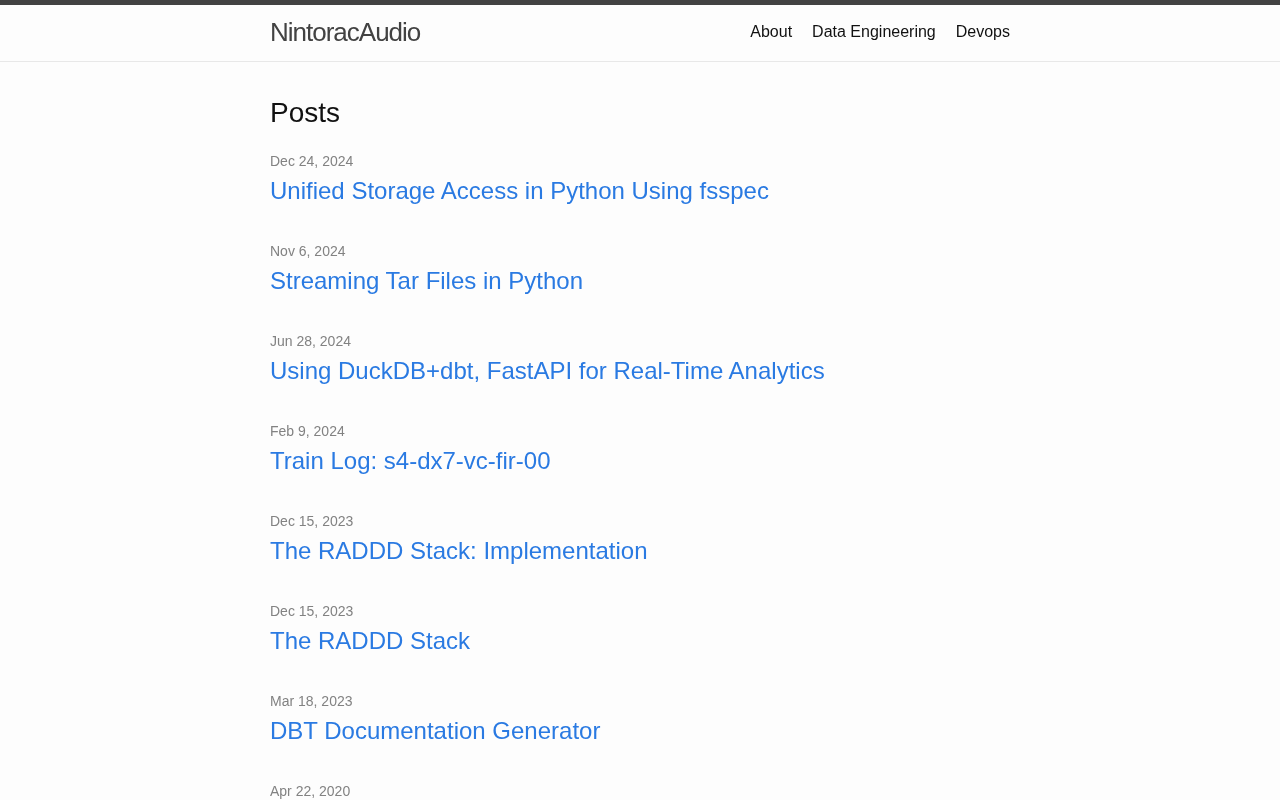Select Devops in the top navigation

[x=982, y=32]
